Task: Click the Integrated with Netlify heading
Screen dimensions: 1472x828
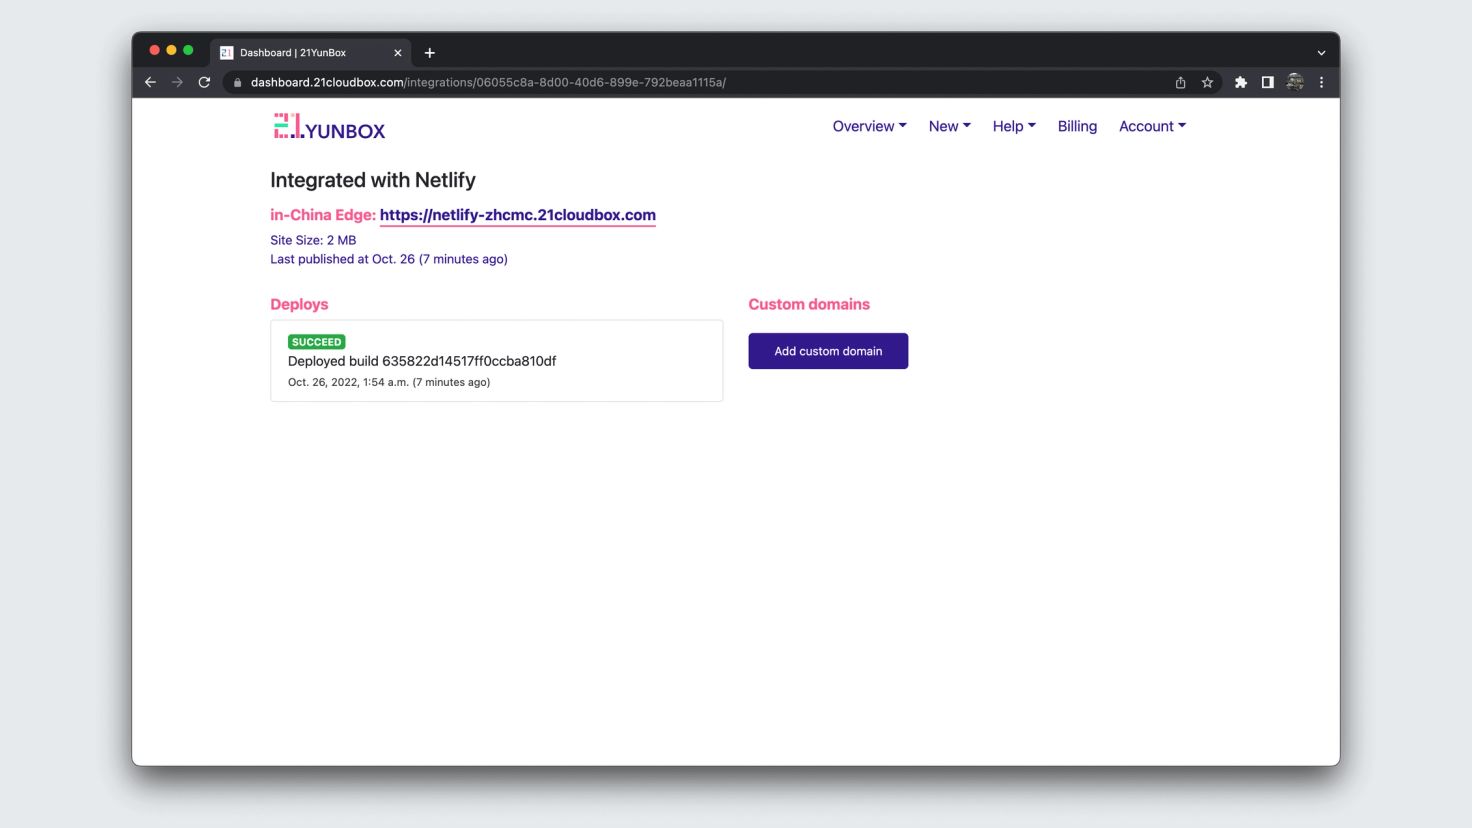Action: point(373,180)
